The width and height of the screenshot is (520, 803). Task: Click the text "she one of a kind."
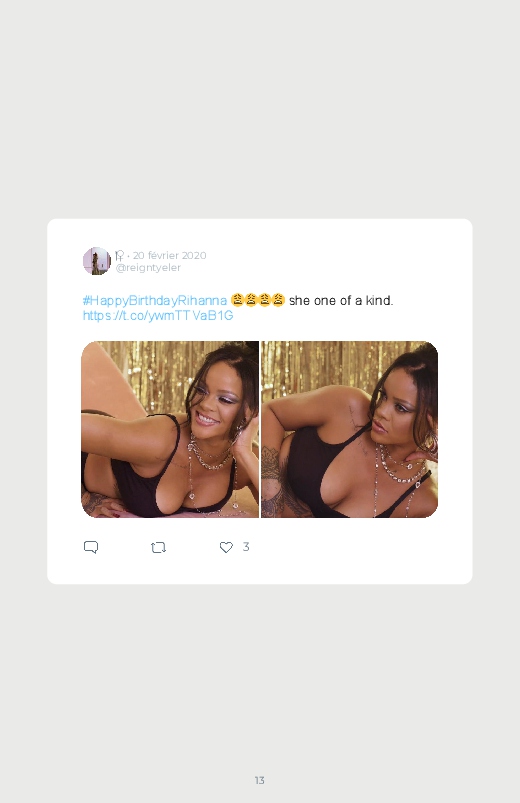pyautogui.click(x=341, y=301)
